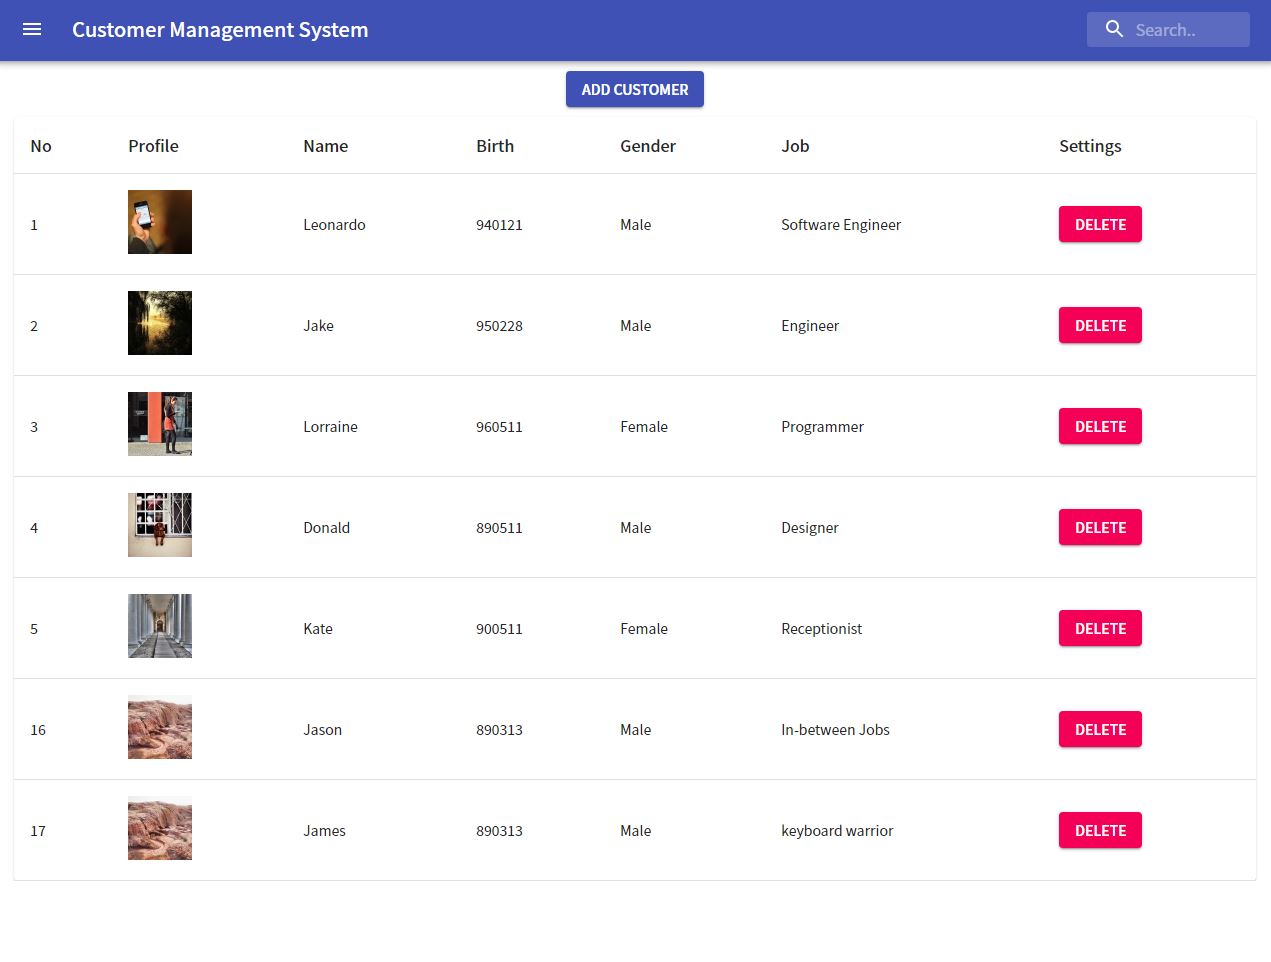Click Jason's birth value 890313
Screen dimensions: 1271x962
499,730
